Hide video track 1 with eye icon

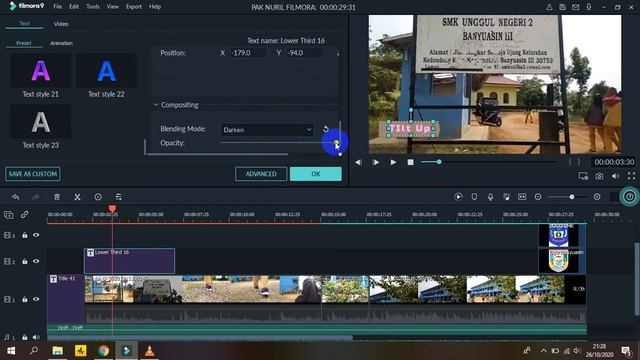[x=36, y=299]
